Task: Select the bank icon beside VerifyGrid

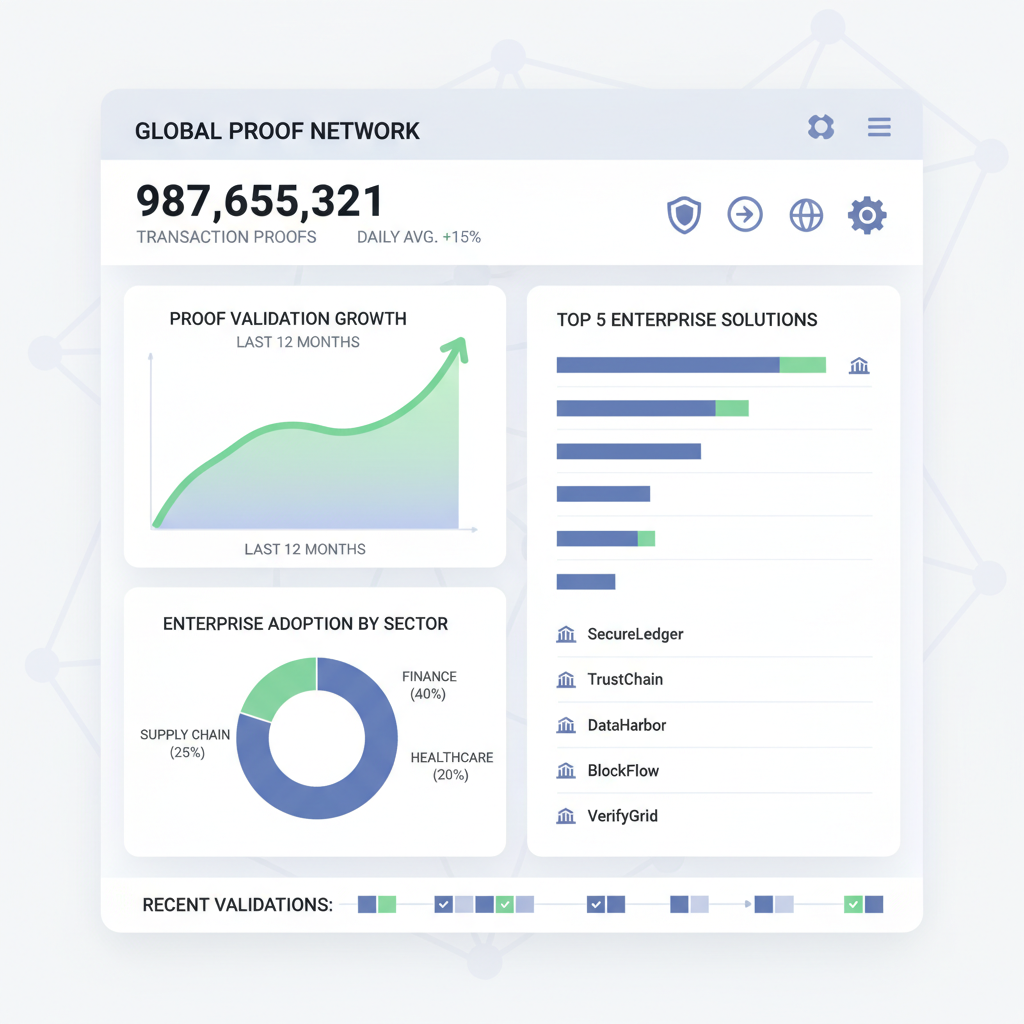Action: click(x=567, y=815)
